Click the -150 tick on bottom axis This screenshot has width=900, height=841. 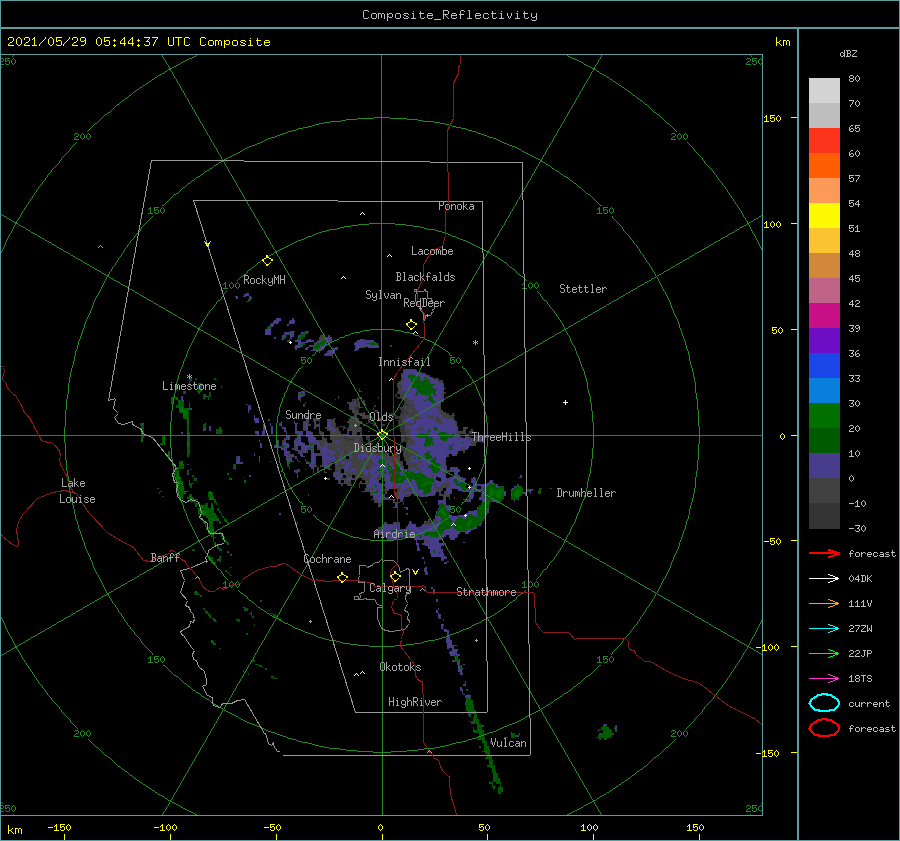(x=59, y=827)
